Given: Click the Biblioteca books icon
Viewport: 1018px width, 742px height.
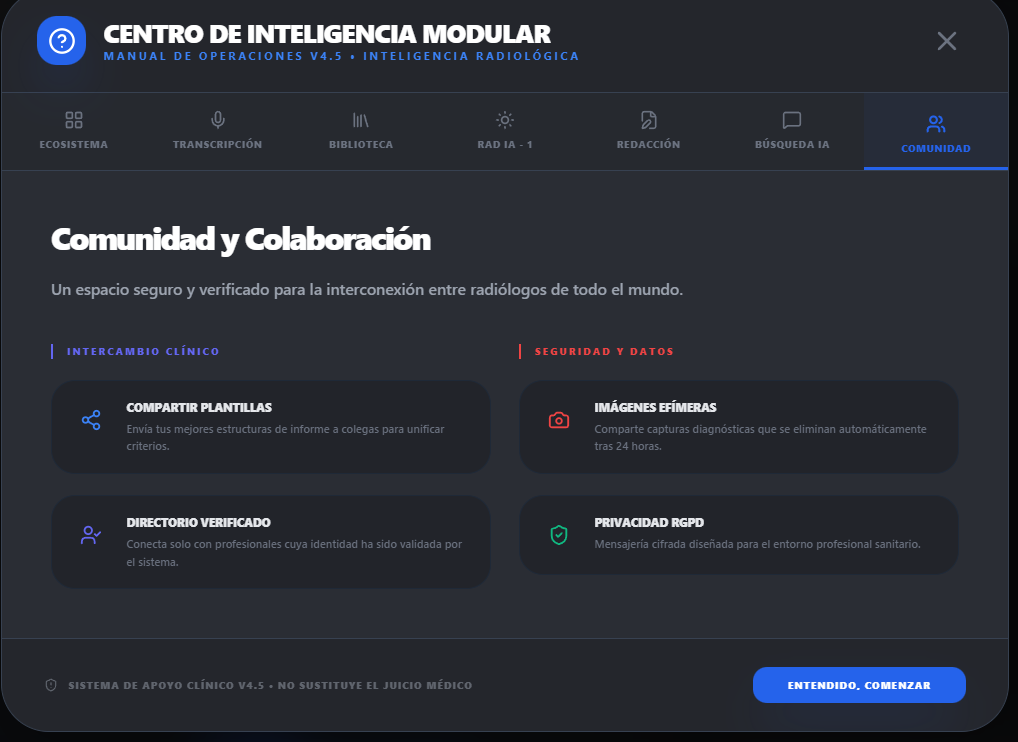Looking at the screenshot, I should coord(361,121).
